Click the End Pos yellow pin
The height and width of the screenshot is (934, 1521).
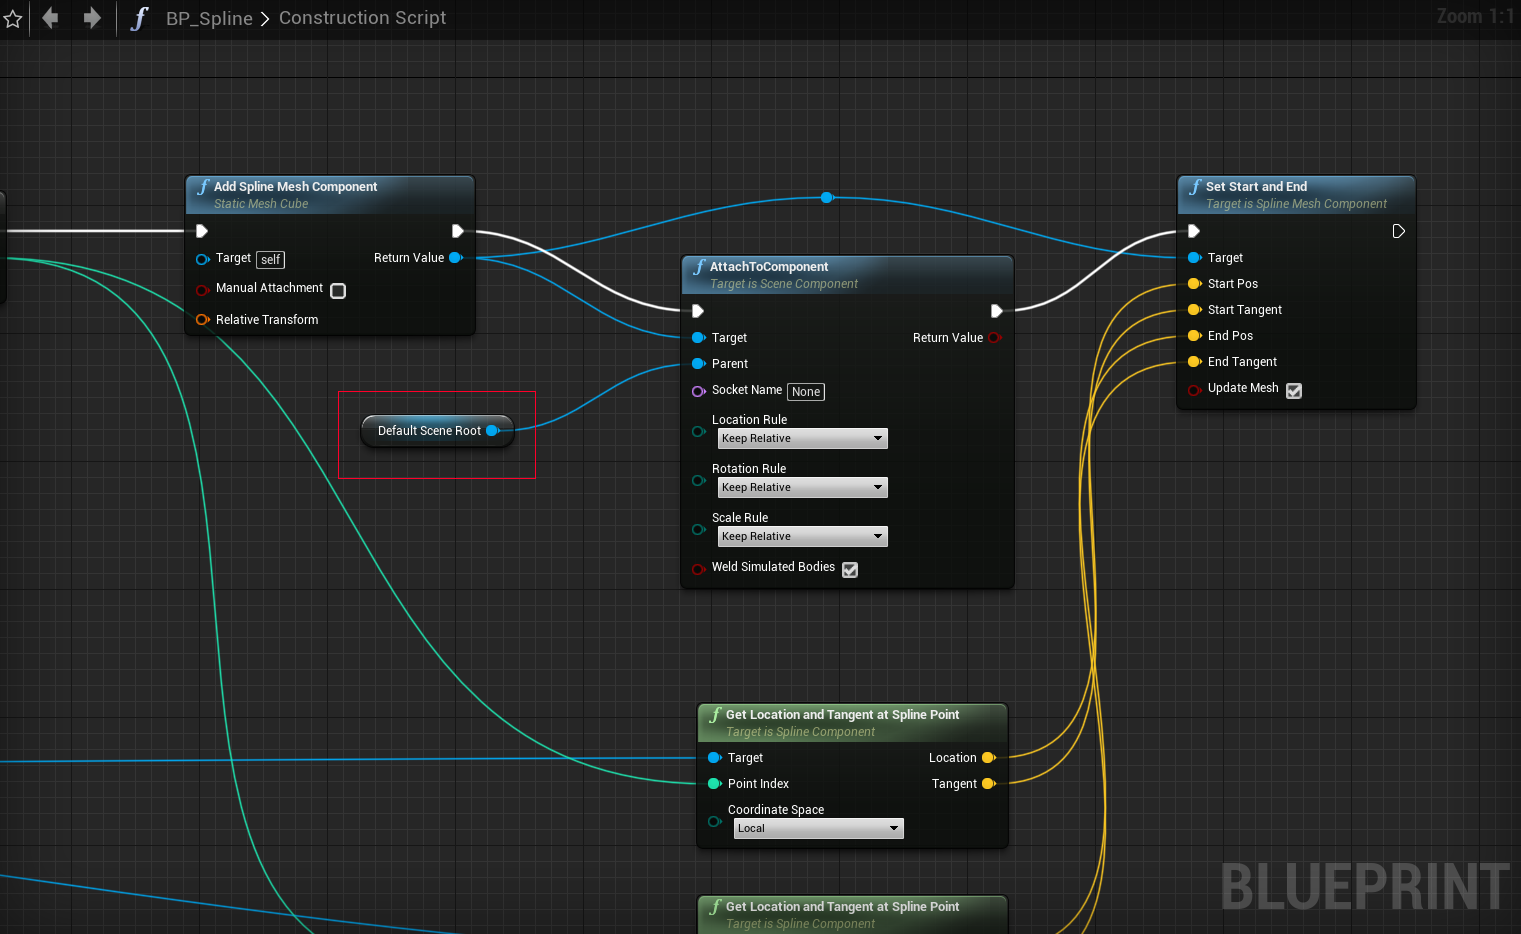(x=1194, y=336)
